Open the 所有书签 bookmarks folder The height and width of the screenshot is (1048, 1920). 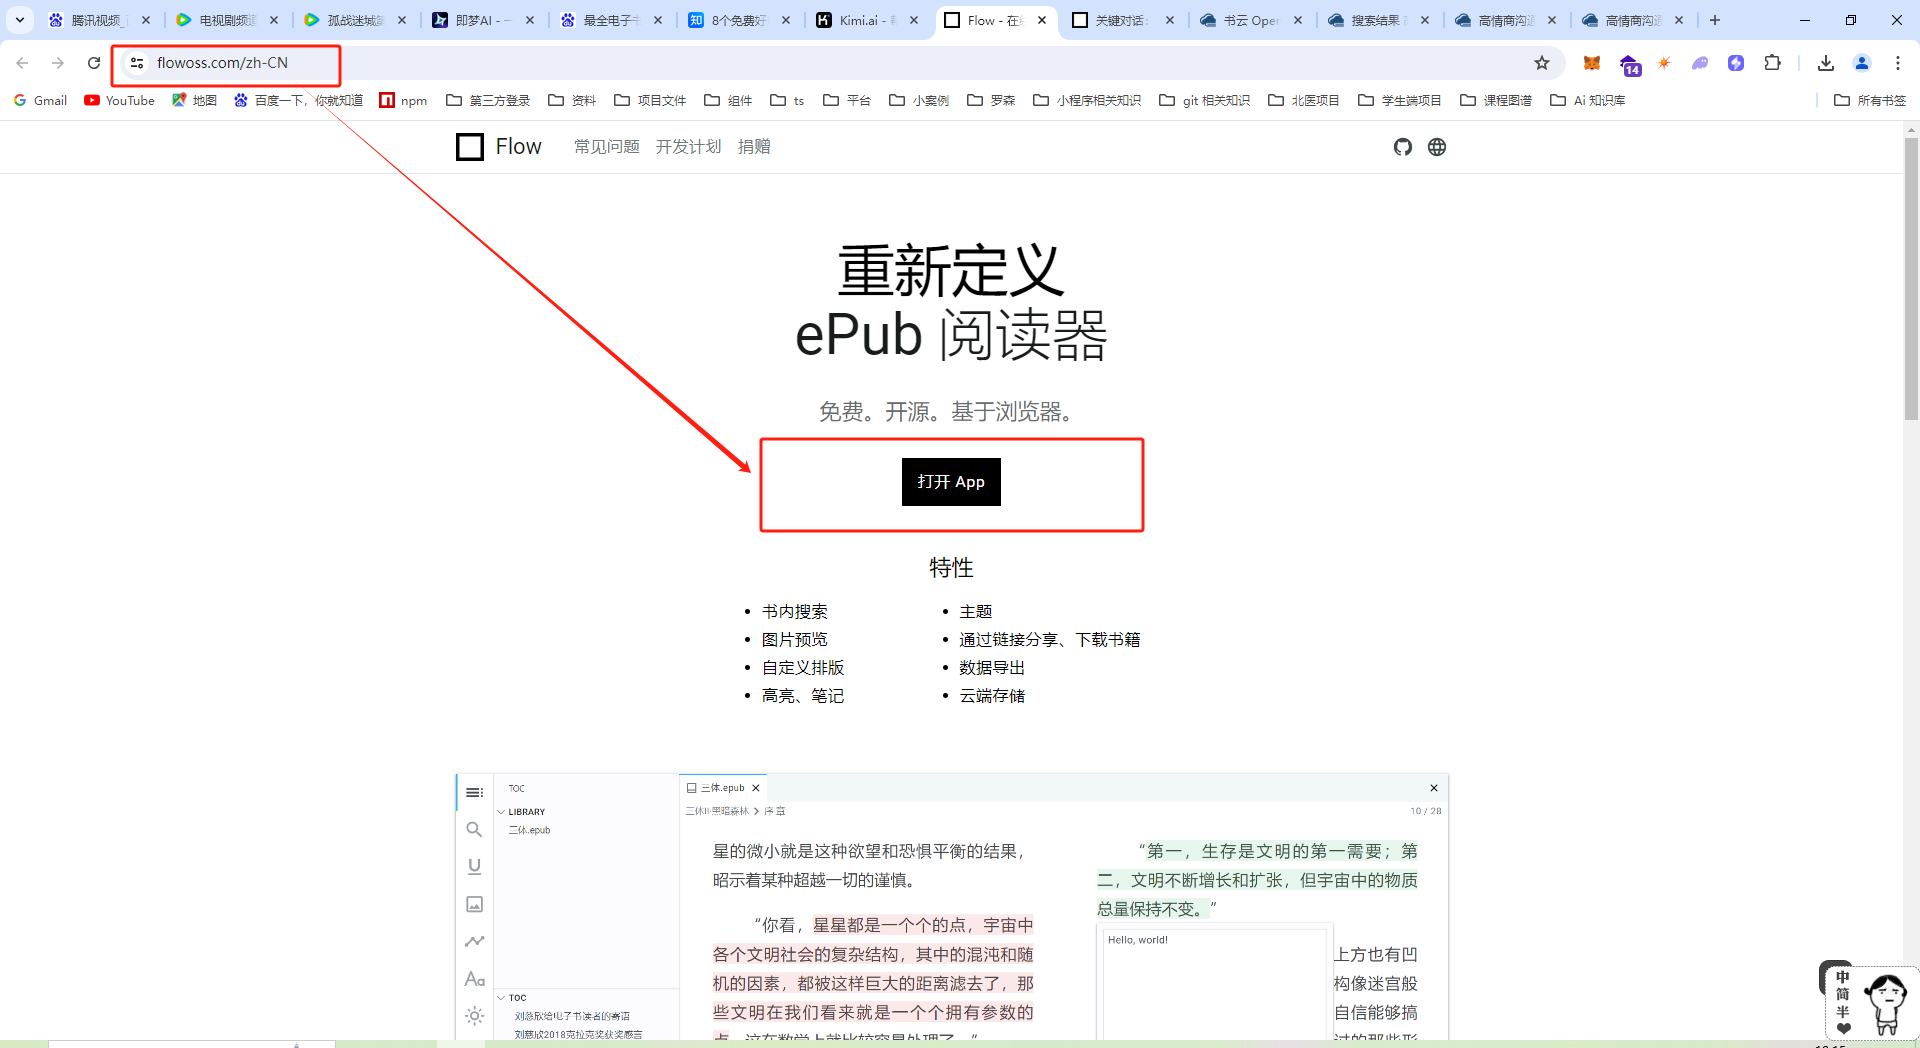[1870, 100]
